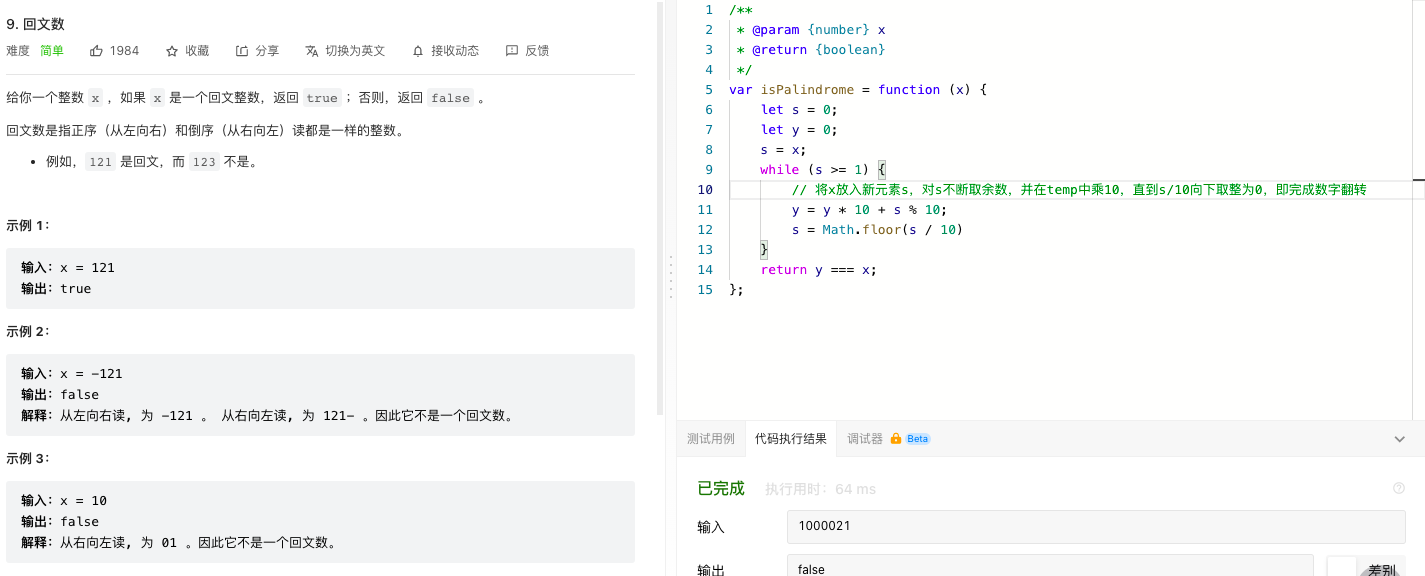Click code line number 10

pos(705,190)
